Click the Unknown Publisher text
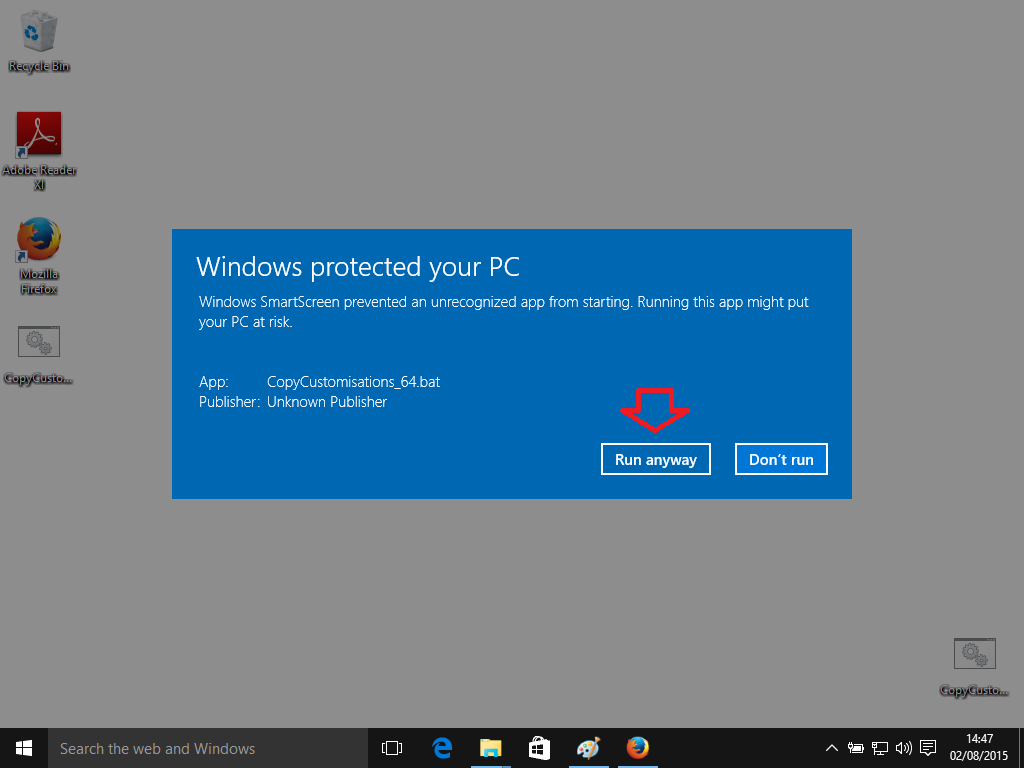1024x768 pixels. tap(327, 402)
